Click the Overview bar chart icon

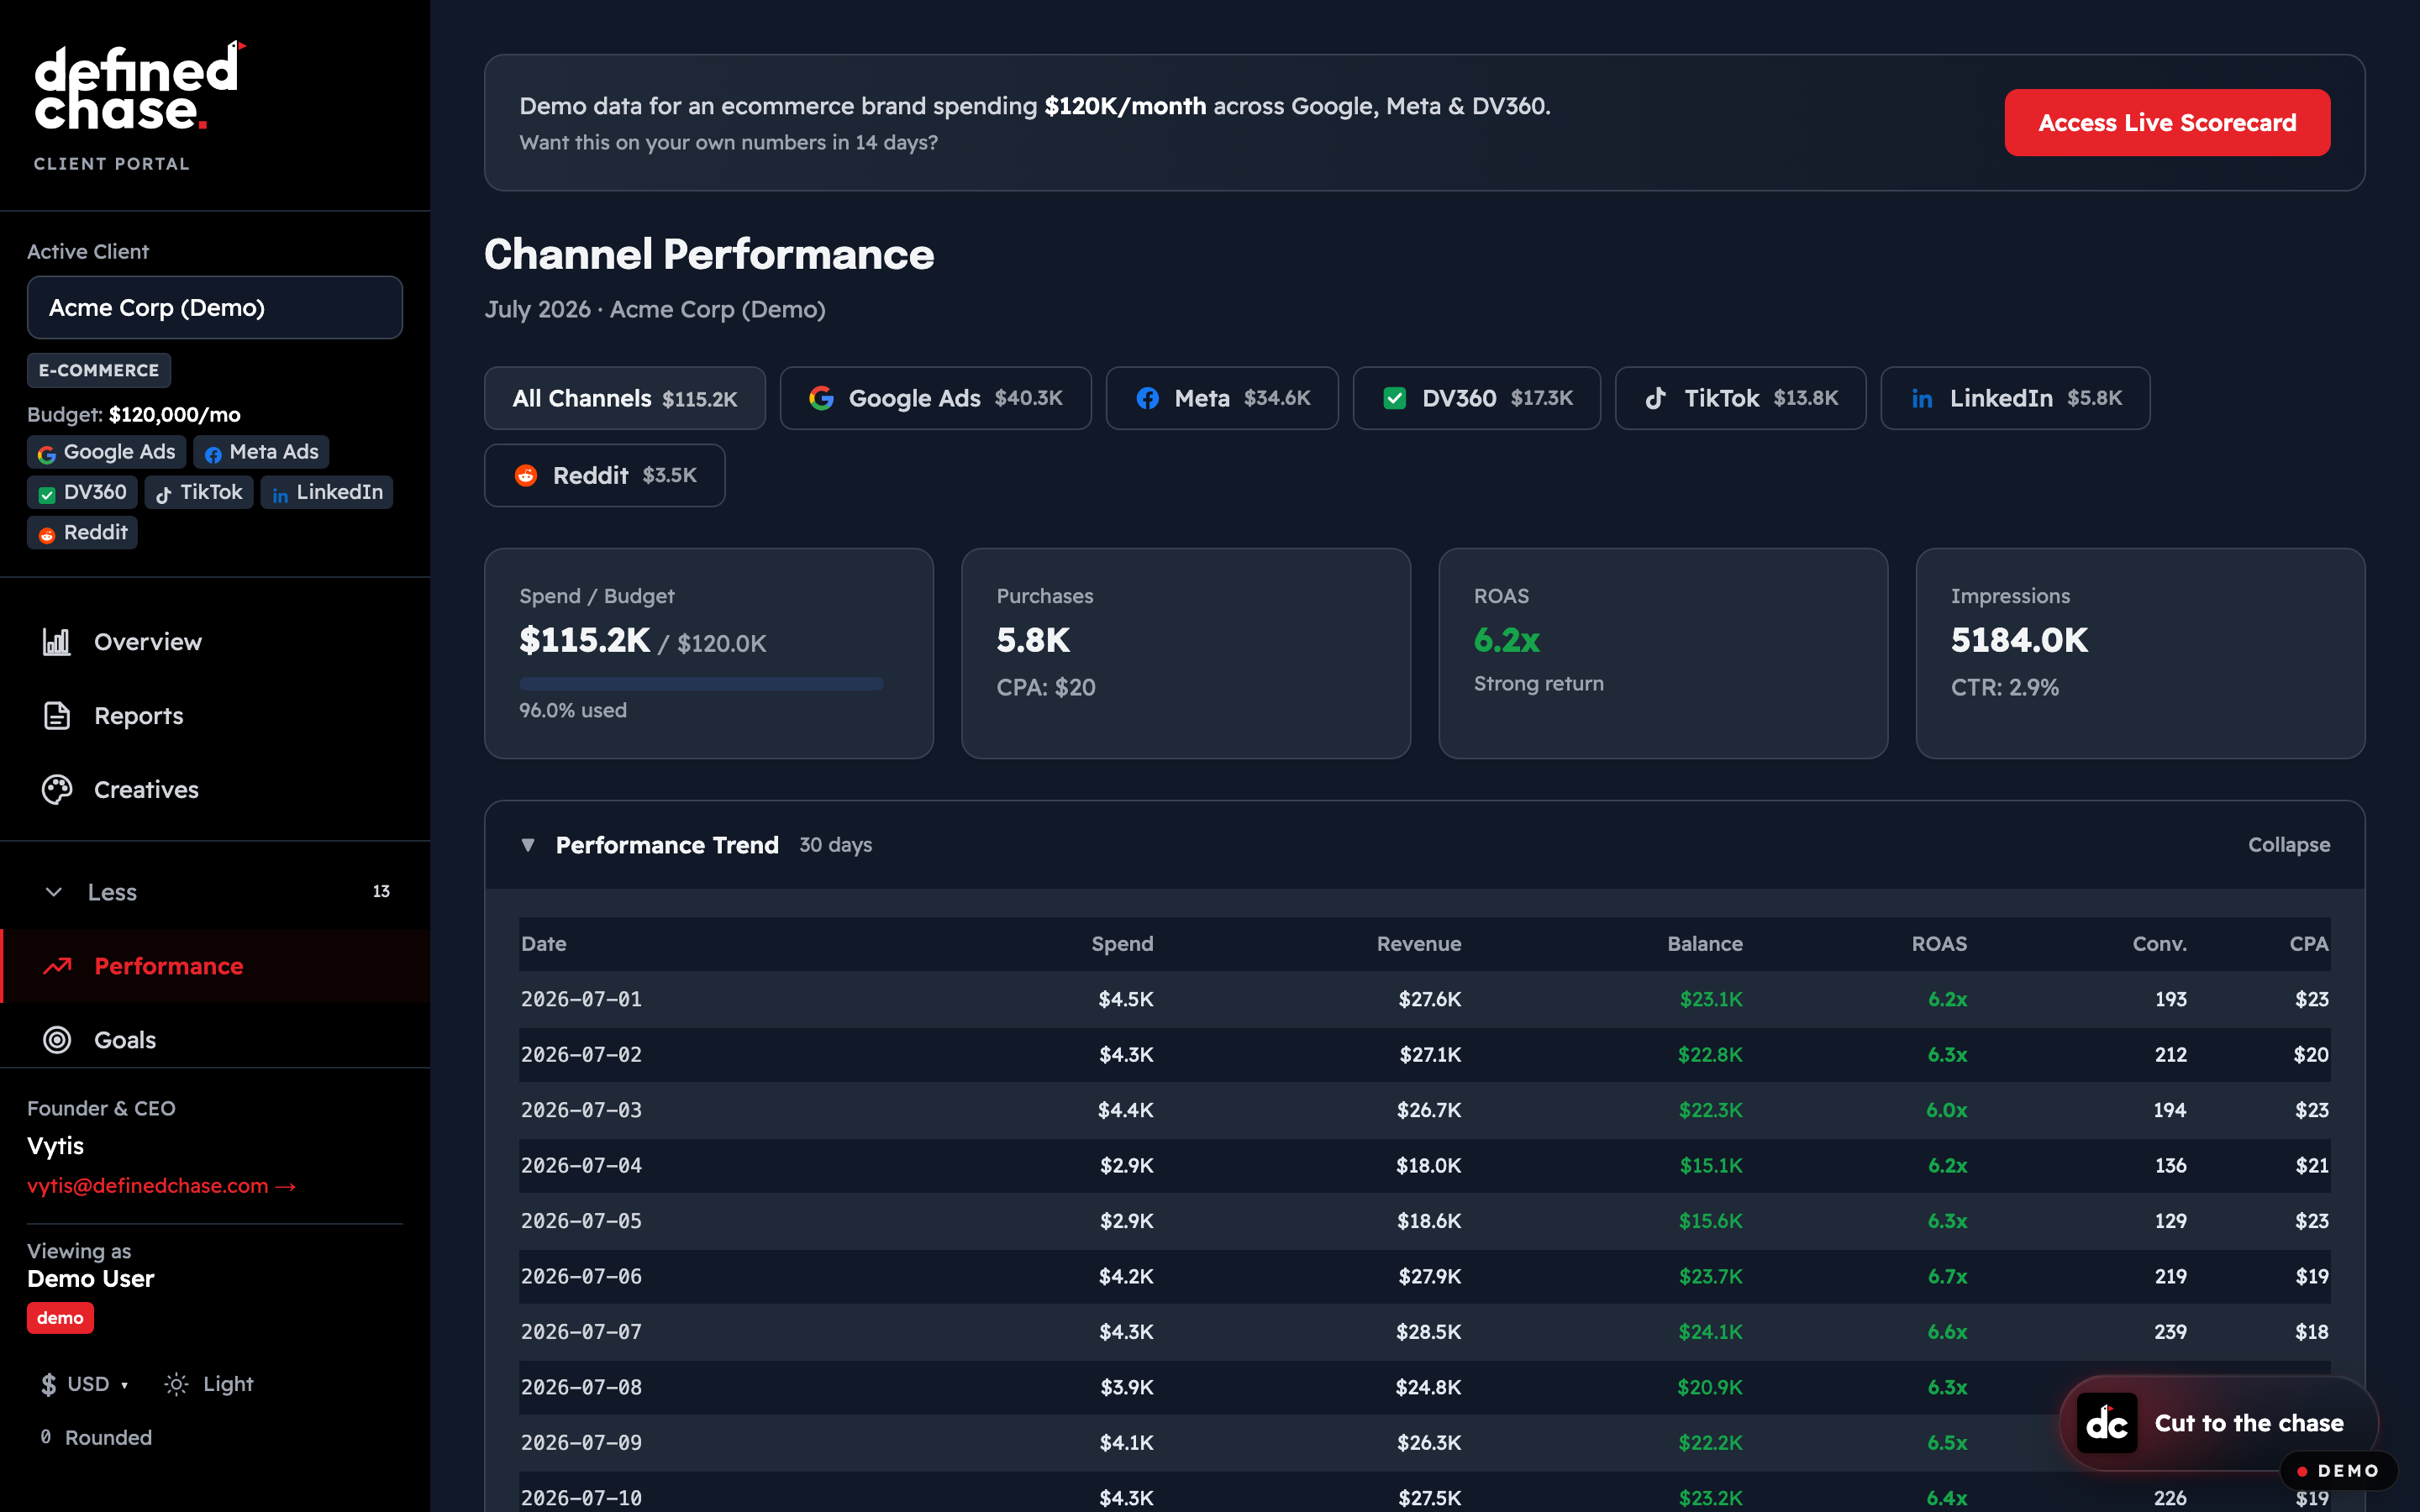pos(57,642)
